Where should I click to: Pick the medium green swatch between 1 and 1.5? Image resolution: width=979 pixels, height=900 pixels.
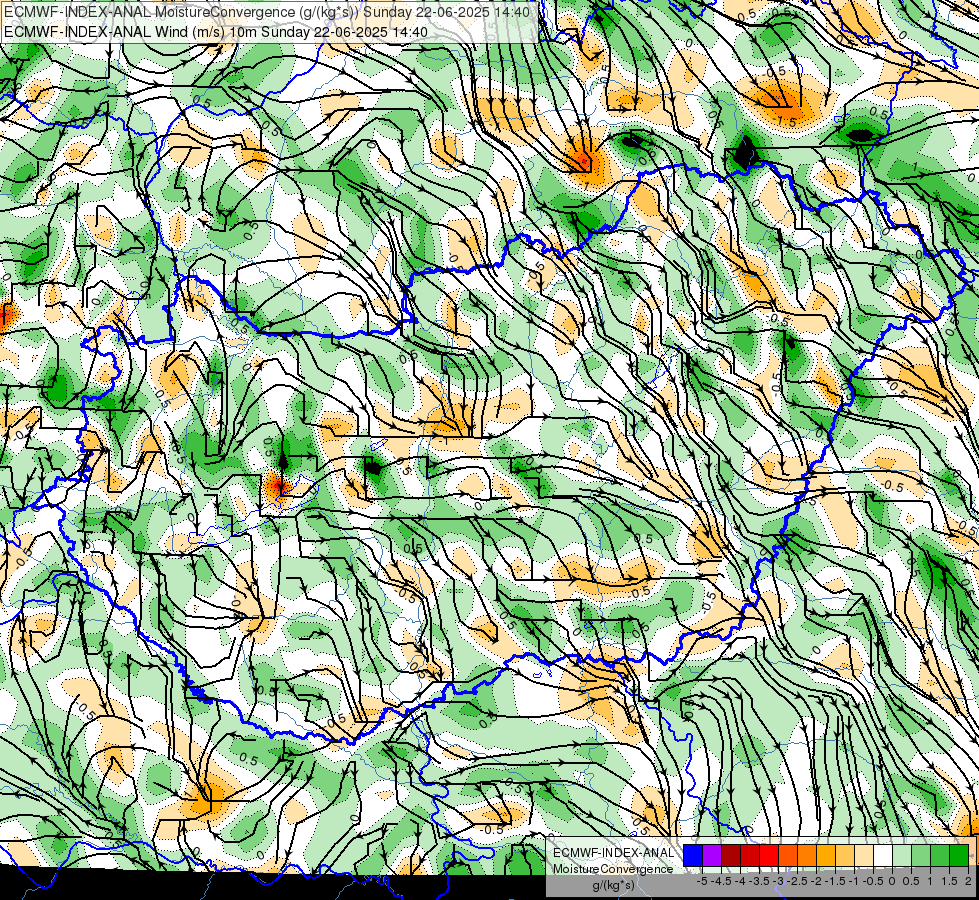point(940,856)
